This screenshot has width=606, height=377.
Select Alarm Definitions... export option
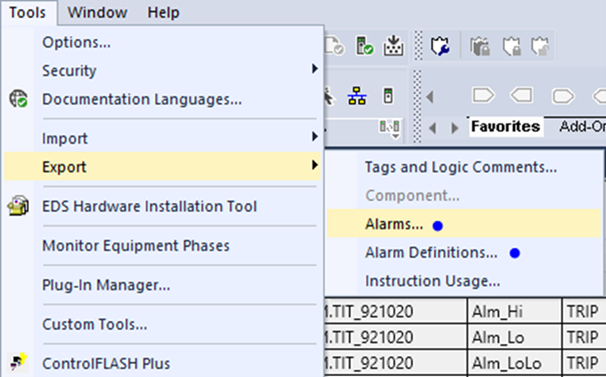point(431,252)
